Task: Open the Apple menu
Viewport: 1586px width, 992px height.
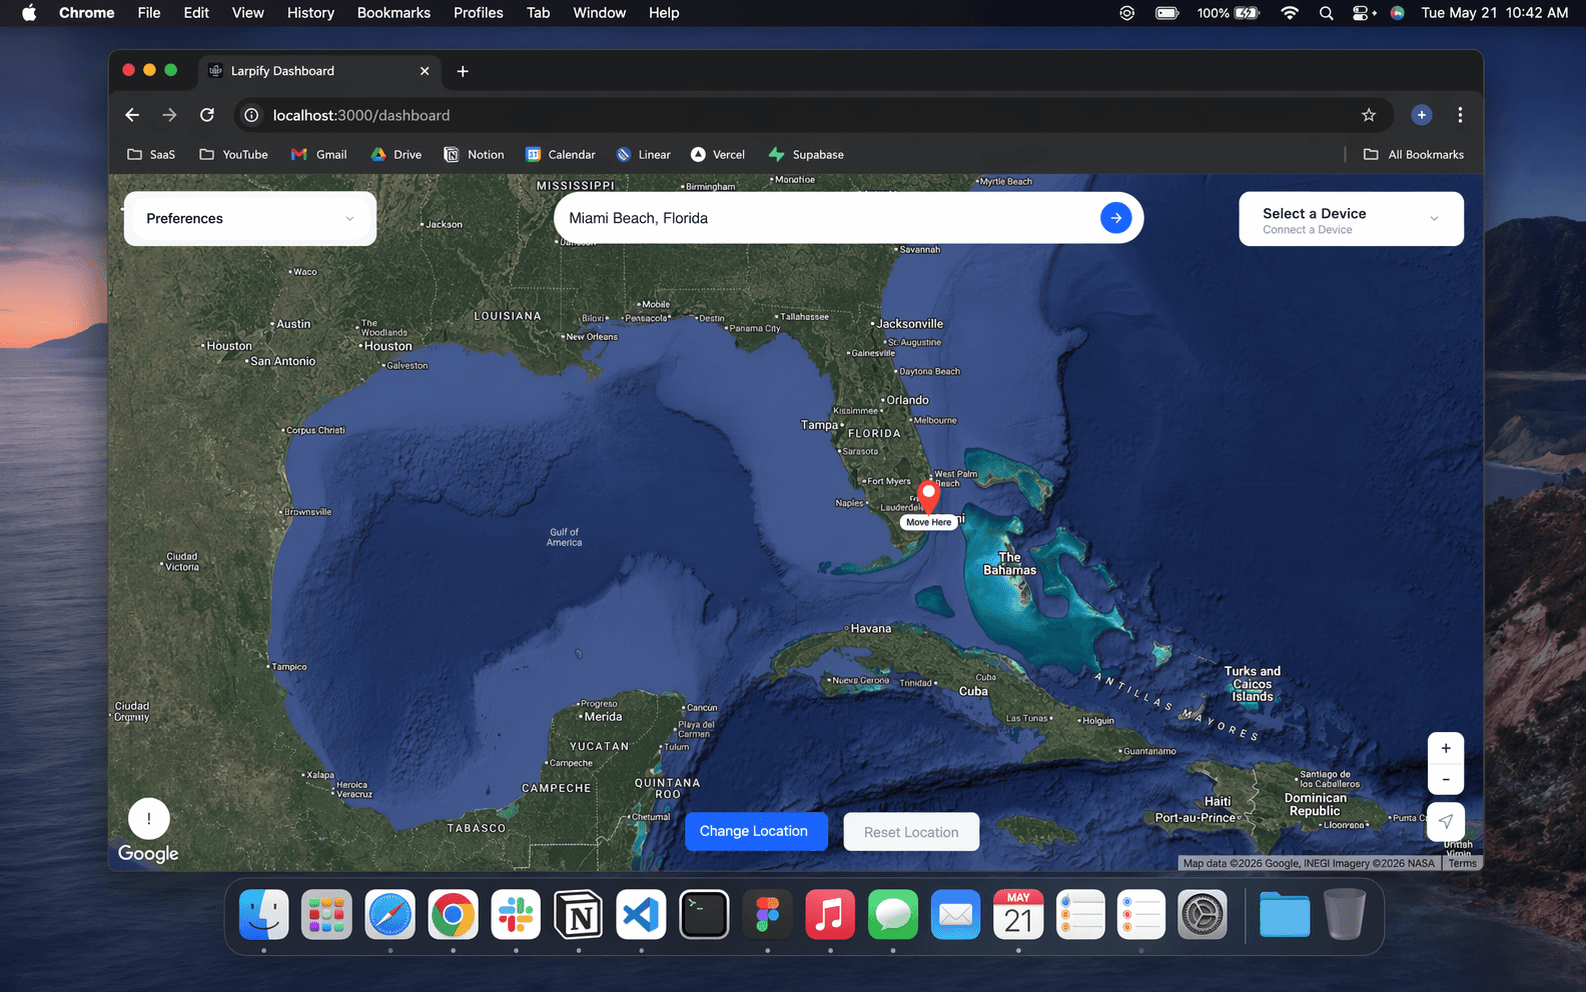Action: coord(29,13)
